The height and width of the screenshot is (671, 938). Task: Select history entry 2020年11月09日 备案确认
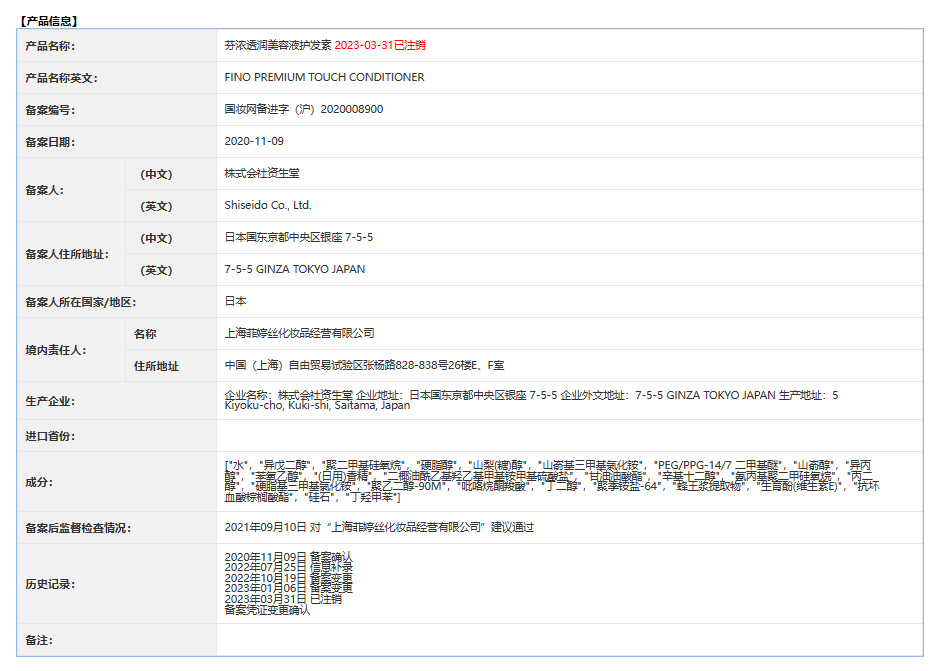(x=288, y=557)
